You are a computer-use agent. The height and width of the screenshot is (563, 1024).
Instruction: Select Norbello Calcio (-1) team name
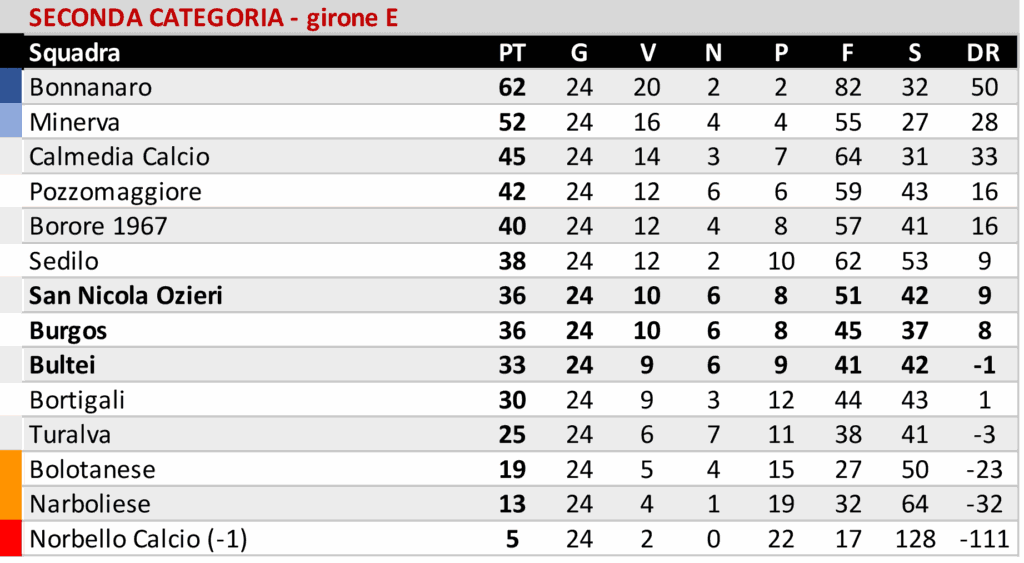click(x=138, y=540)
